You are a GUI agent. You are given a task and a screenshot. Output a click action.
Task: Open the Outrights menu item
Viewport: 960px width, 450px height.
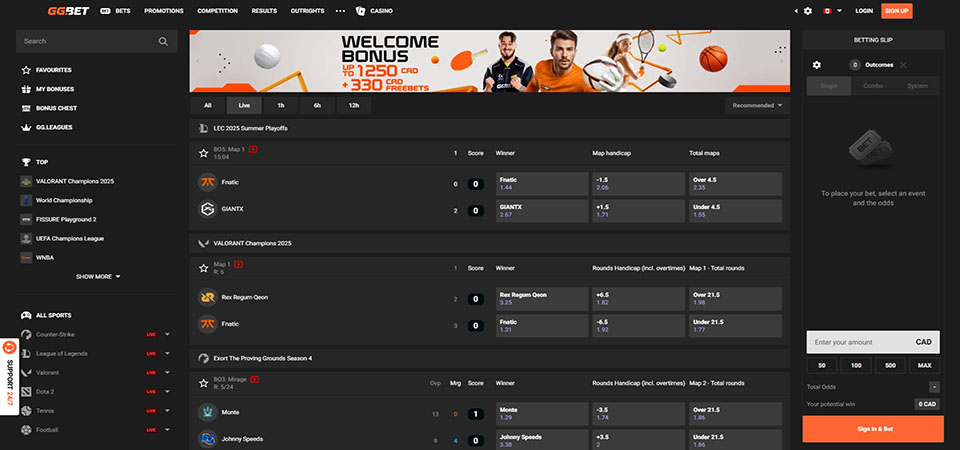pos(308,11)
